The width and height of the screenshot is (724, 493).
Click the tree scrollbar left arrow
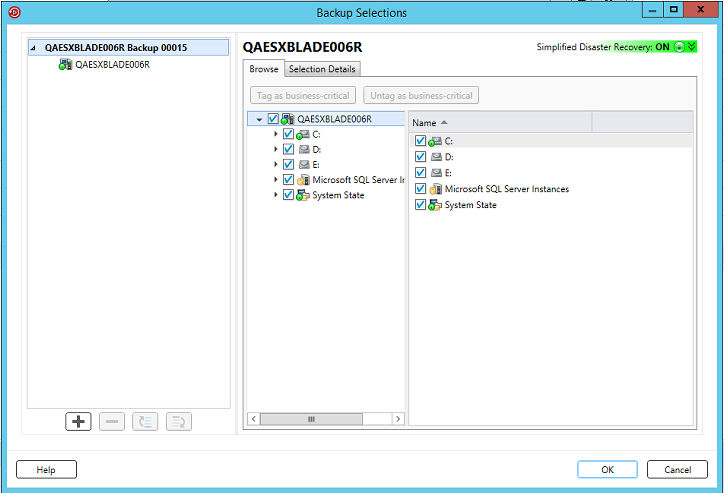[253, 419]
